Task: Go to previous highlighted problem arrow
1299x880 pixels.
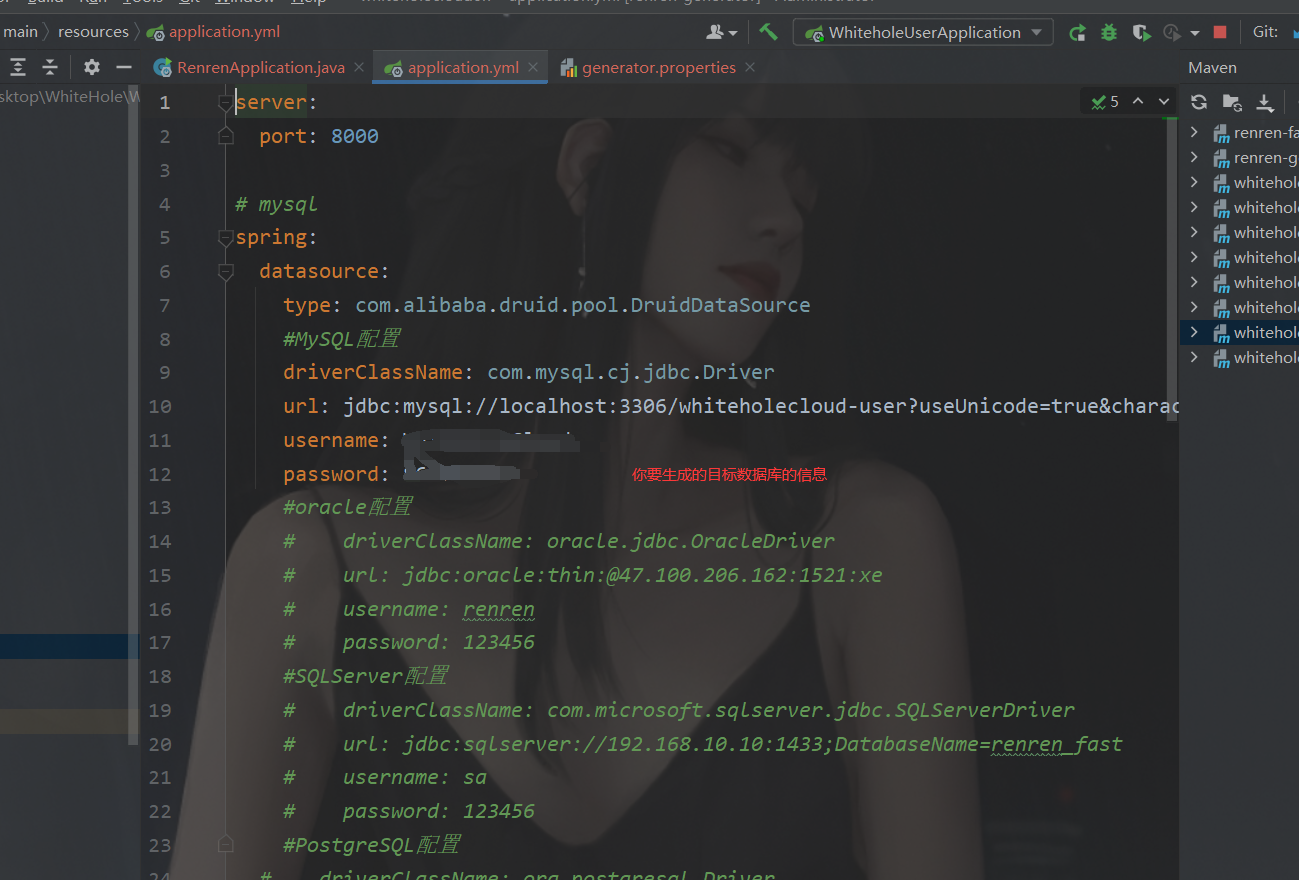Action: (x=1137, y=101)
